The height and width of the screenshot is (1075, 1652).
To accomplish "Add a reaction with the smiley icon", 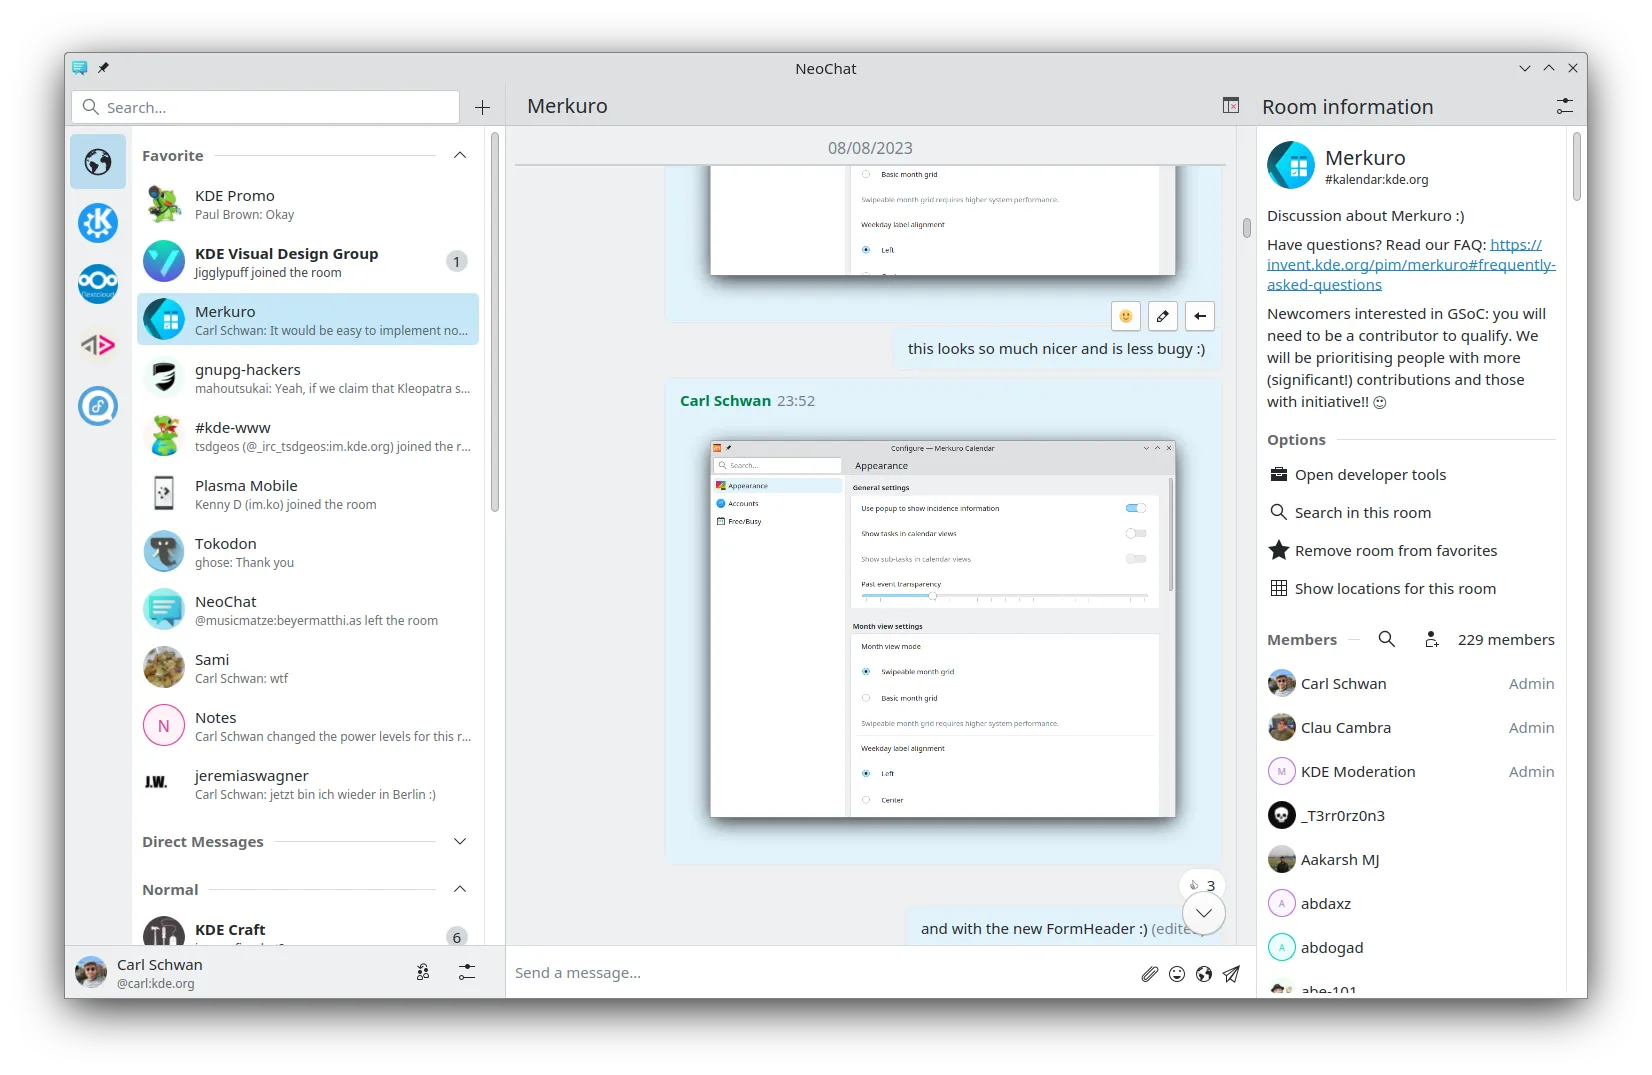I will click(1124, 316).
